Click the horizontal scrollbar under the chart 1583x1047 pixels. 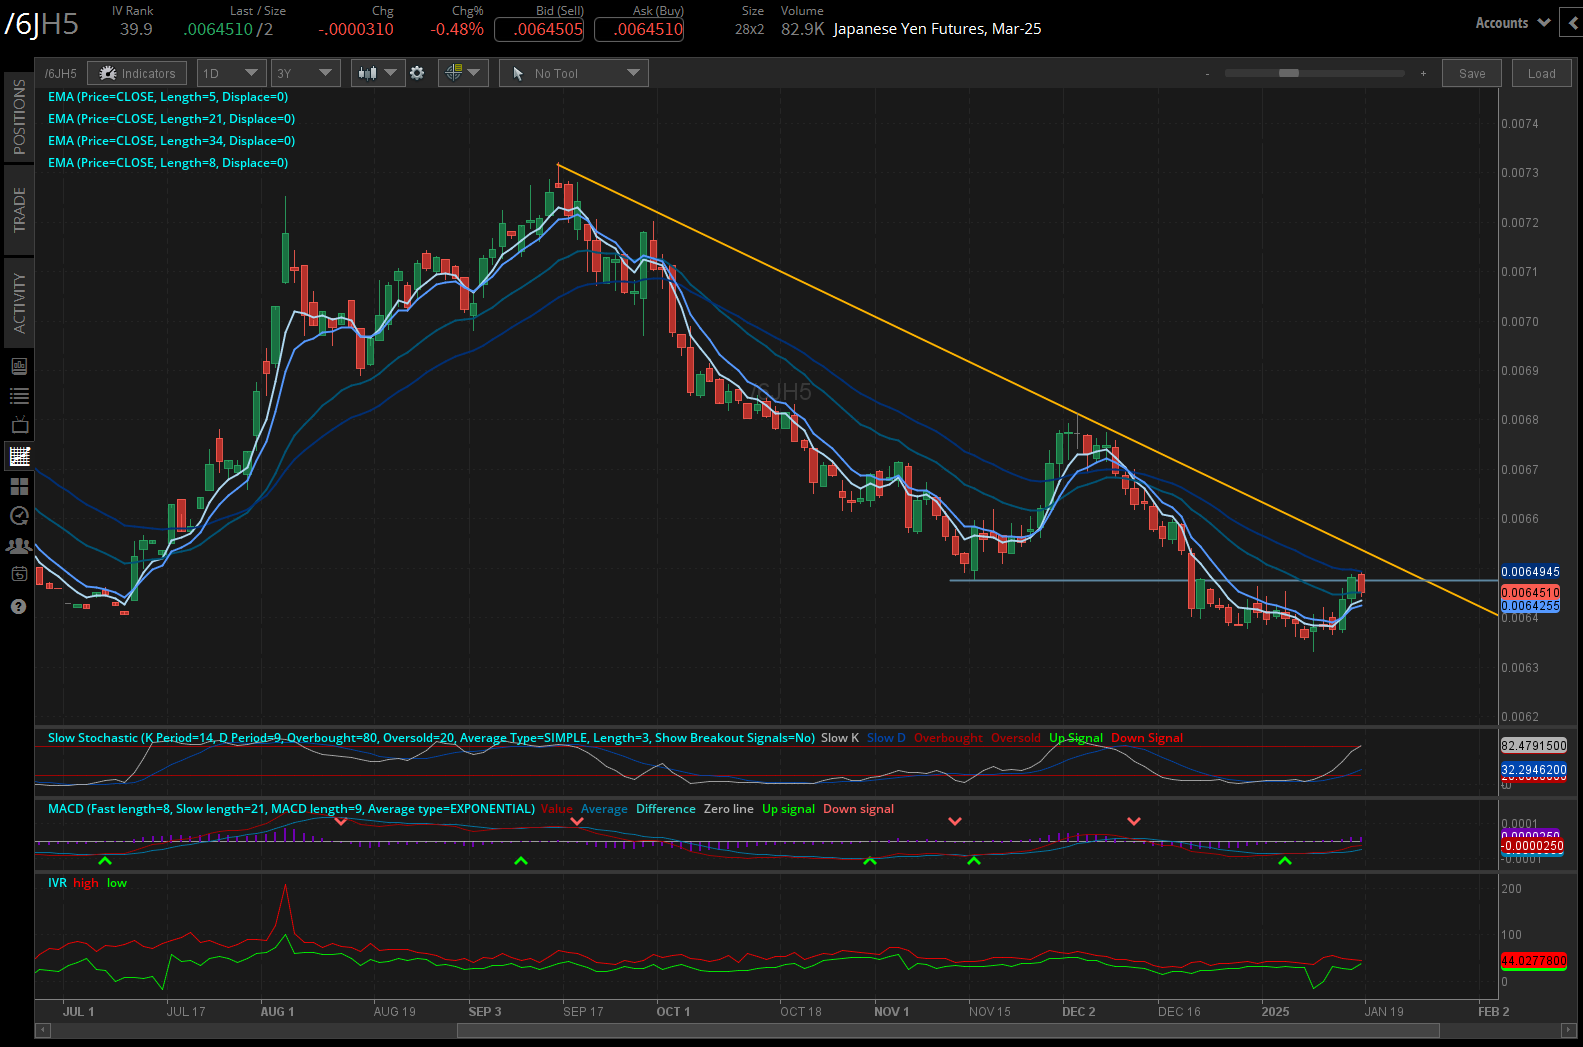click(948, 1030)
